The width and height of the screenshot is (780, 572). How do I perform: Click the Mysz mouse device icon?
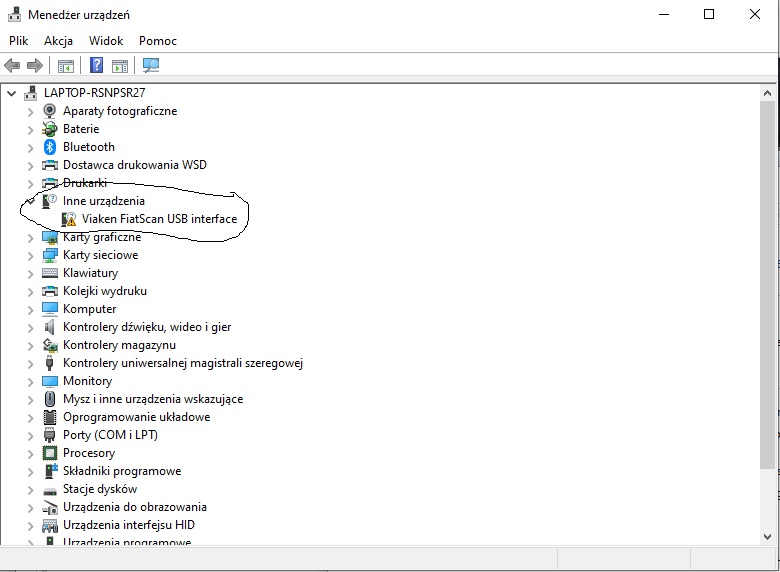pos(50,399)
